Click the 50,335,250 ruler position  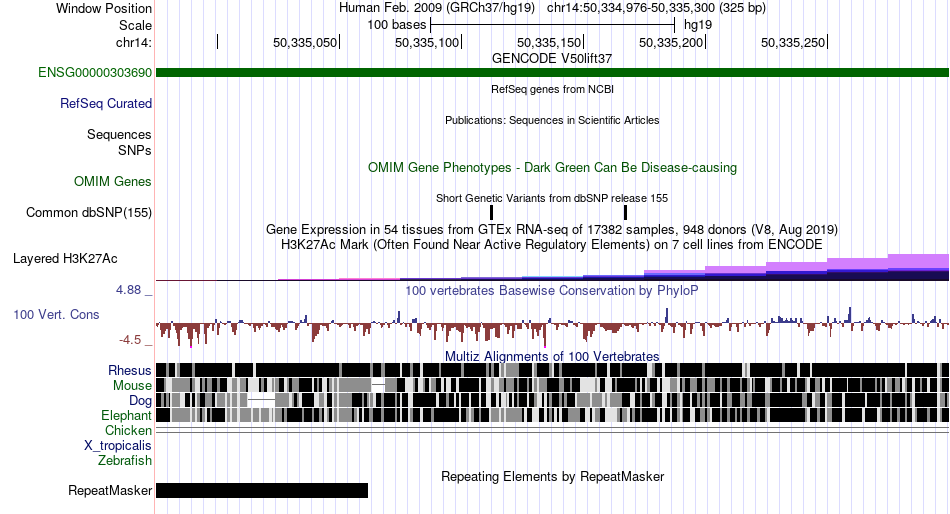(x=793, y=42)
